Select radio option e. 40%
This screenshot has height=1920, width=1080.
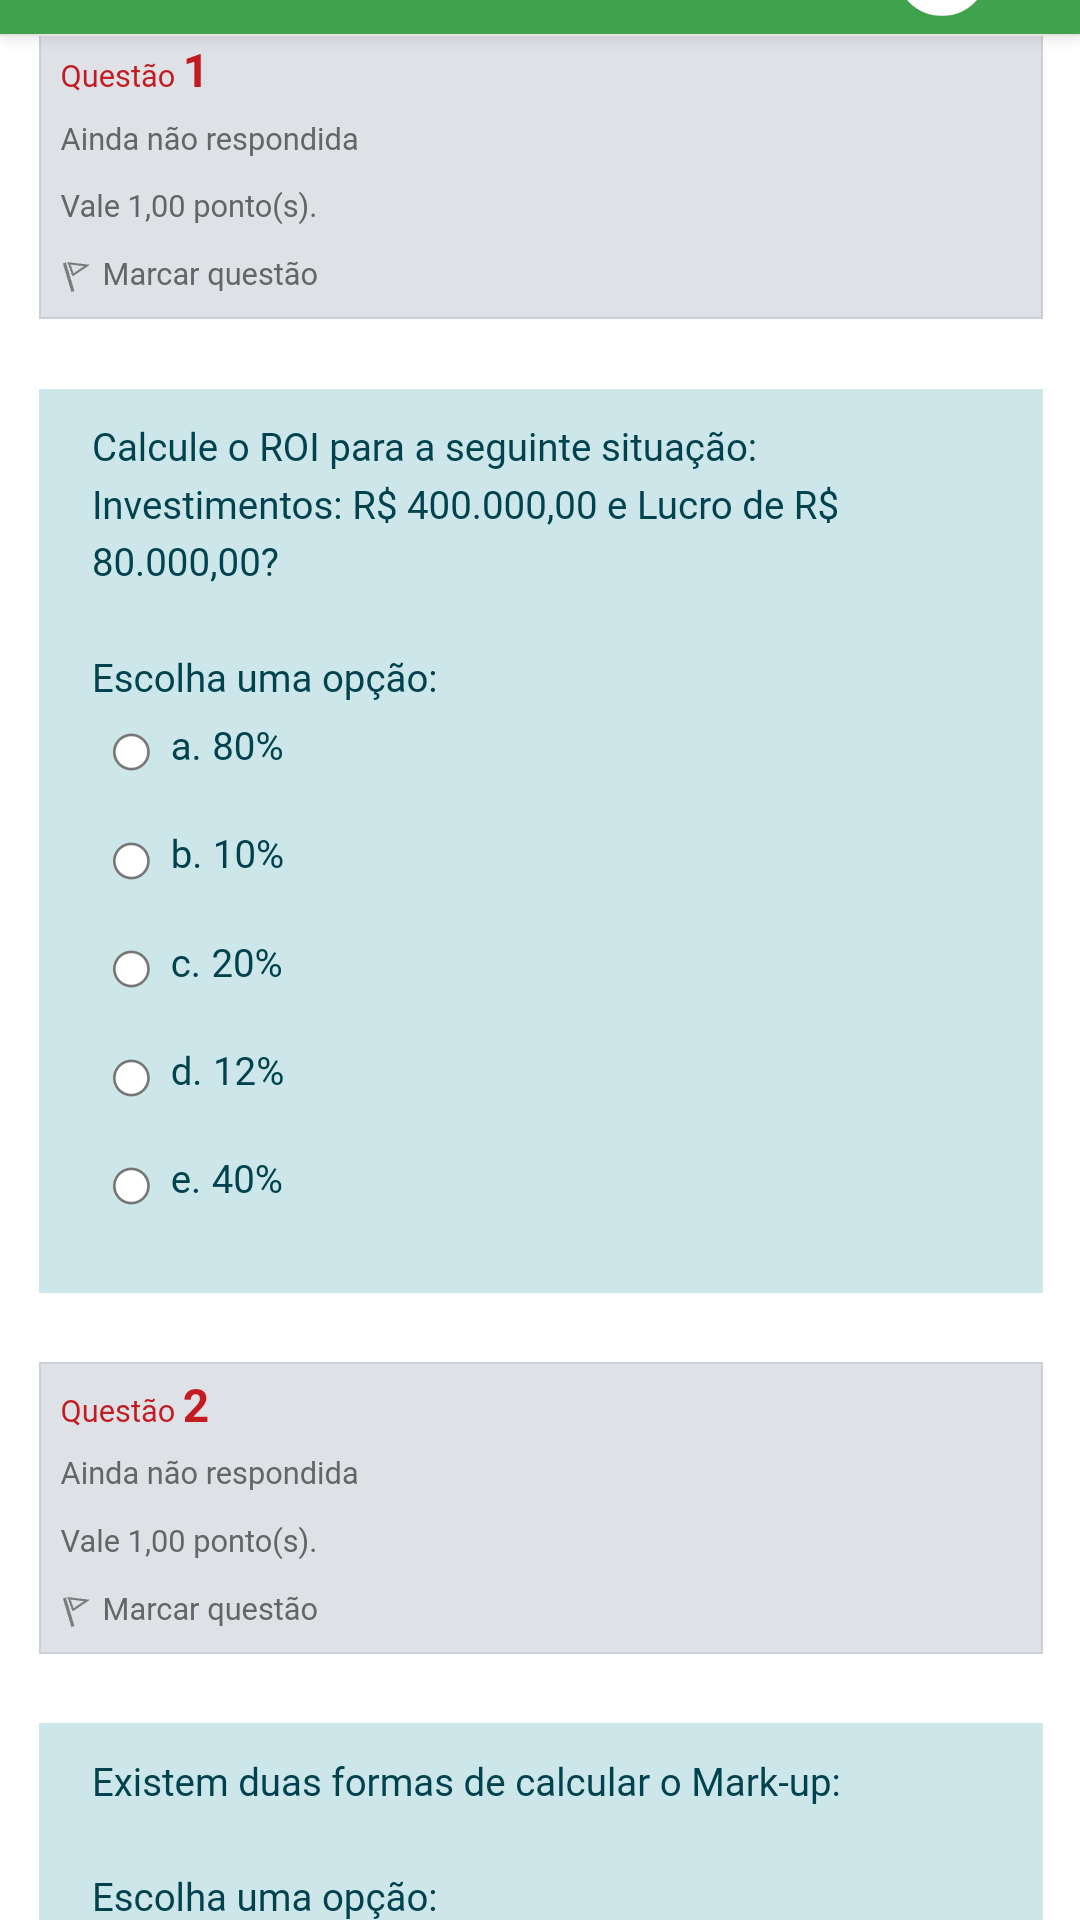[x=131, y=1185]
